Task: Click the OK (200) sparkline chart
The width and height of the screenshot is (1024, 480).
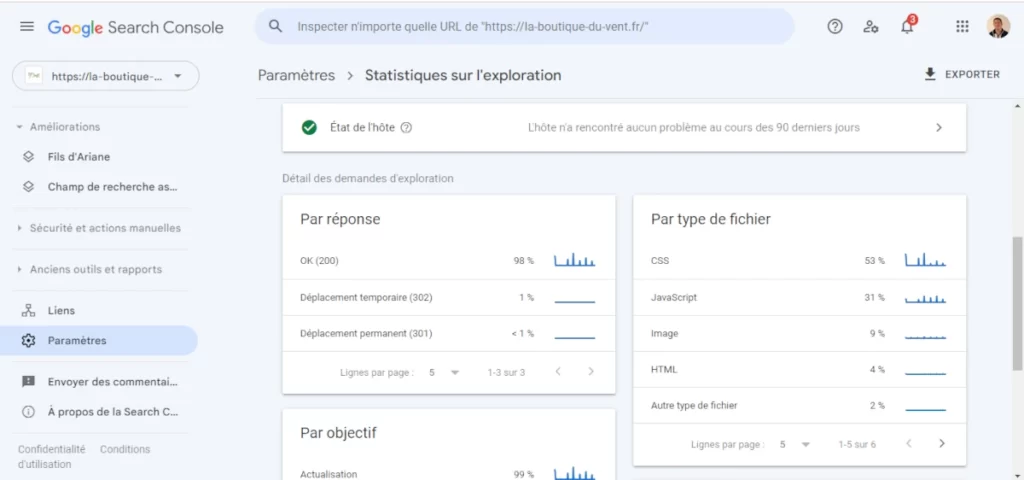Action: 575,260
